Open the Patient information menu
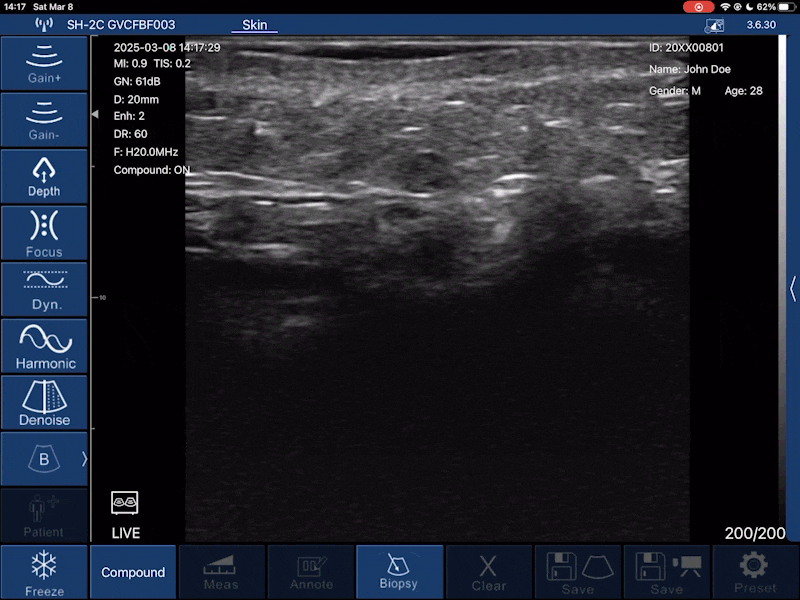Image resolution: width=800 pixels, height=600 pixels. (44, 515)
